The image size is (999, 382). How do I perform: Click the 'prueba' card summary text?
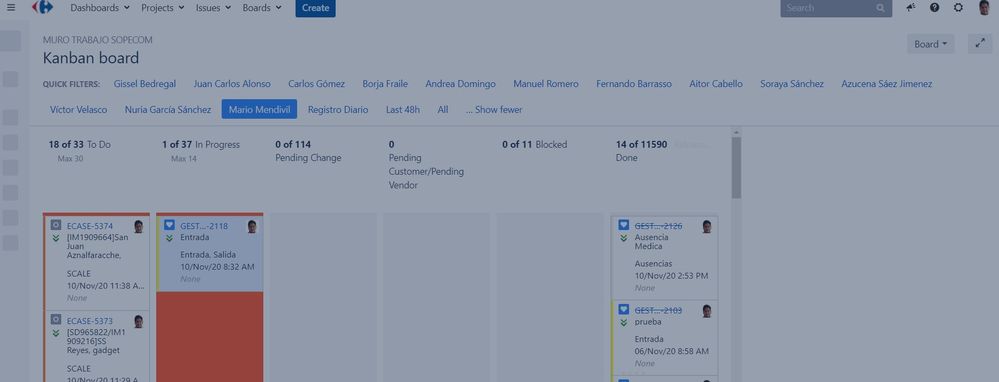coord(648,322)
